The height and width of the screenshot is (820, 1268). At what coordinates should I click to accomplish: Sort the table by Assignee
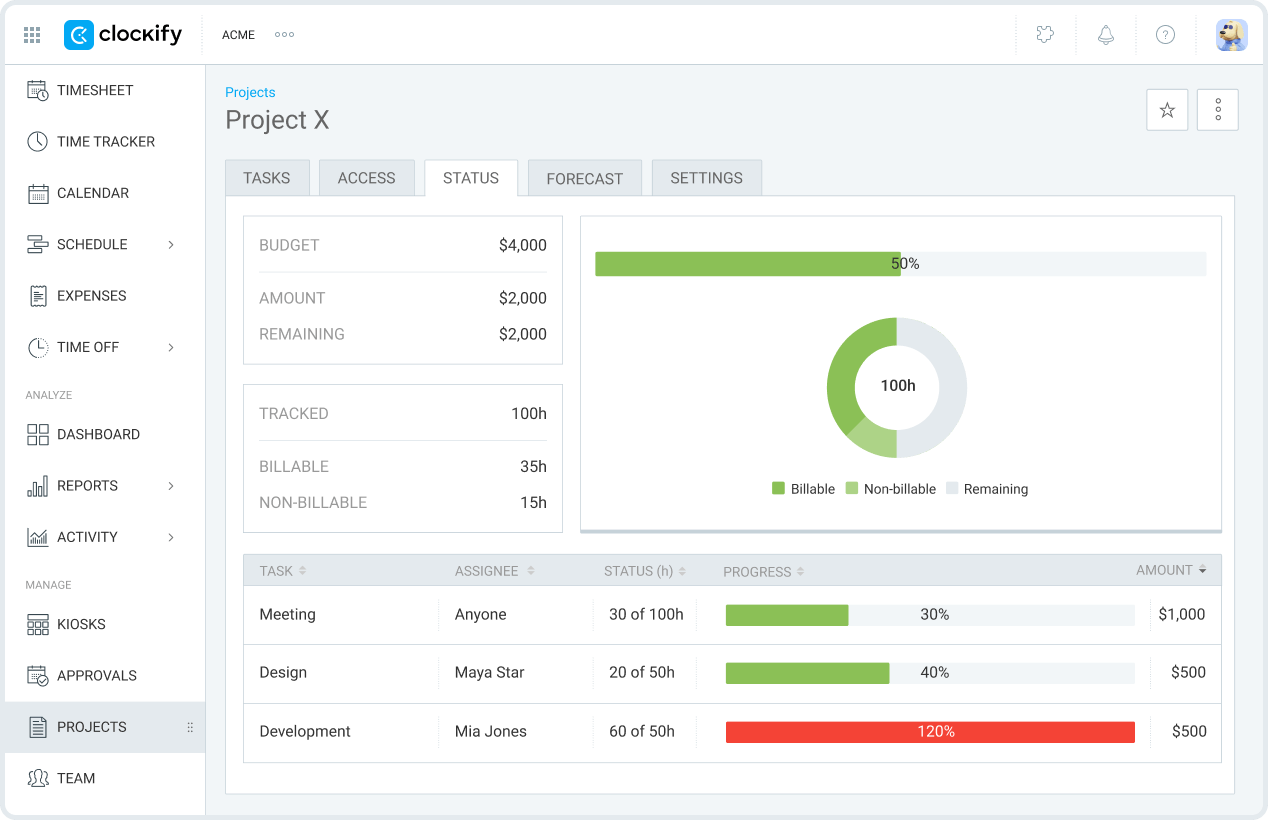(487, 571)
